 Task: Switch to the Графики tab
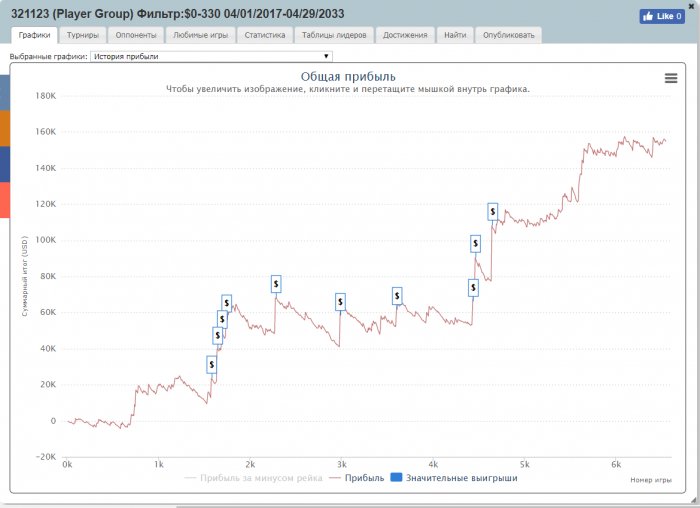tap(34, 35)
